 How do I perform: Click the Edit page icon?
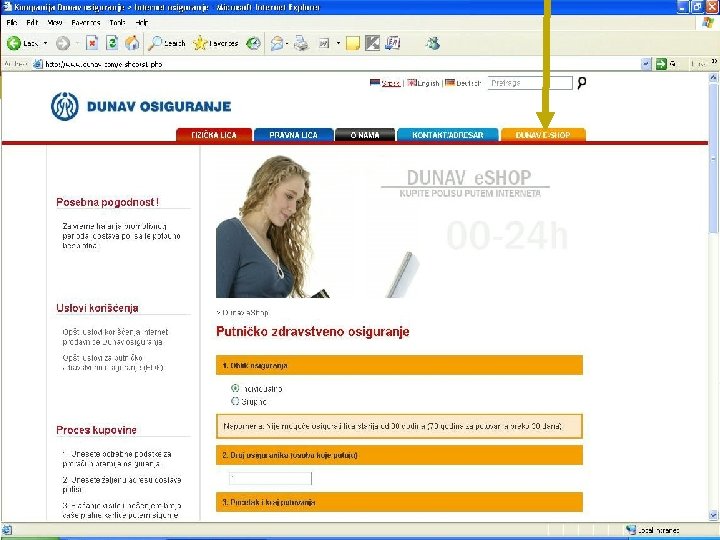click(324, 43)
